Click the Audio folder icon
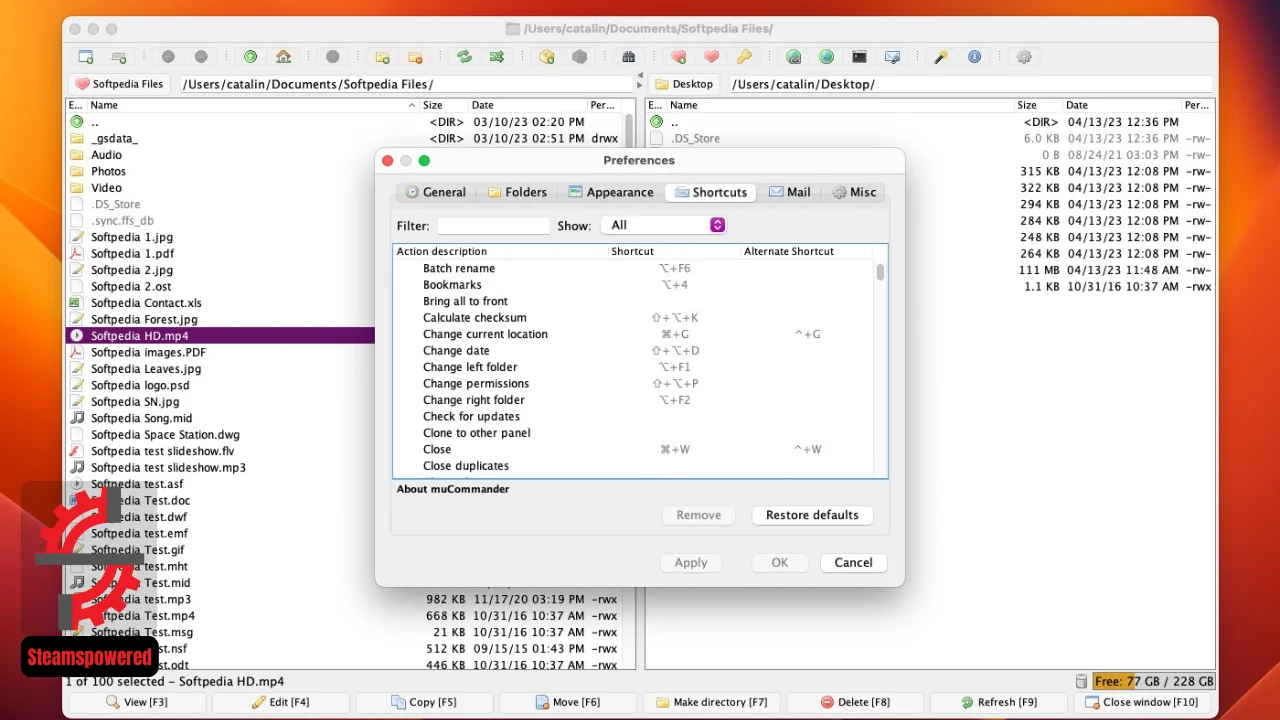 point(77,155)
